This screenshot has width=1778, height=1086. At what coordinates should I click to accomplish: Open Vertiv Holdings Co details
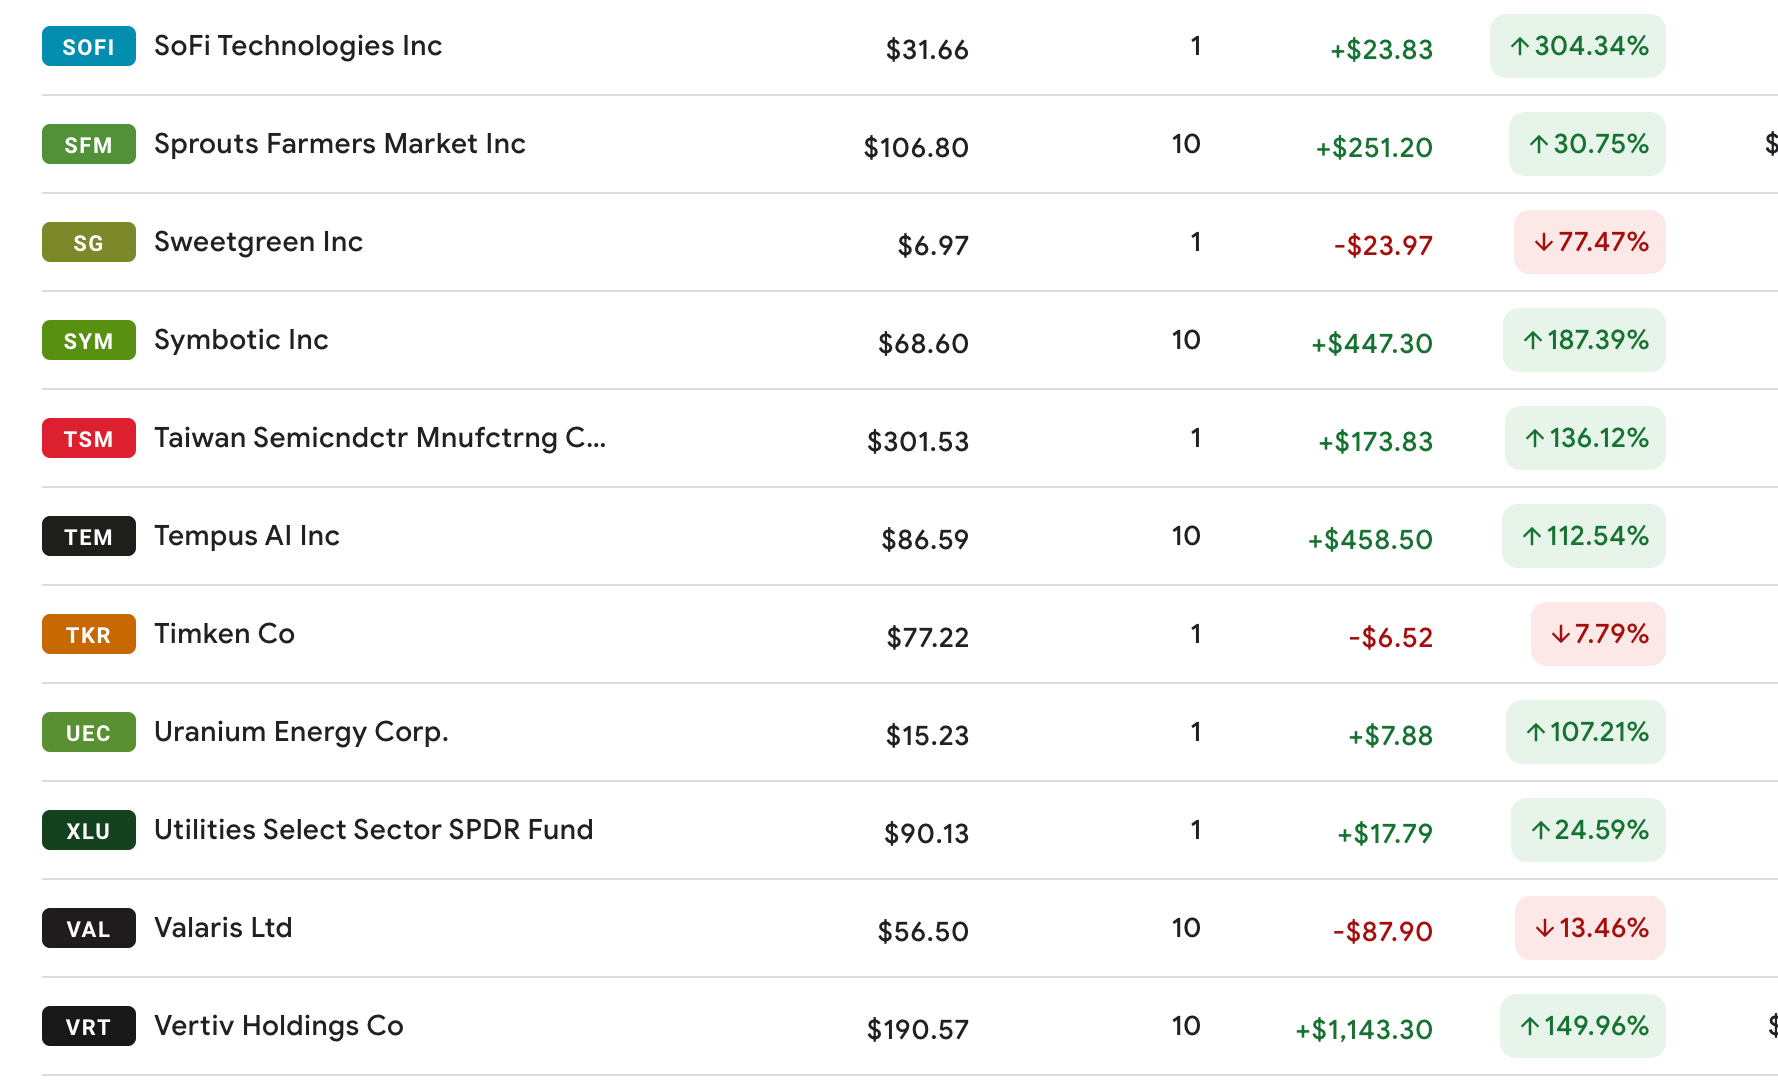click(278, 1026)
